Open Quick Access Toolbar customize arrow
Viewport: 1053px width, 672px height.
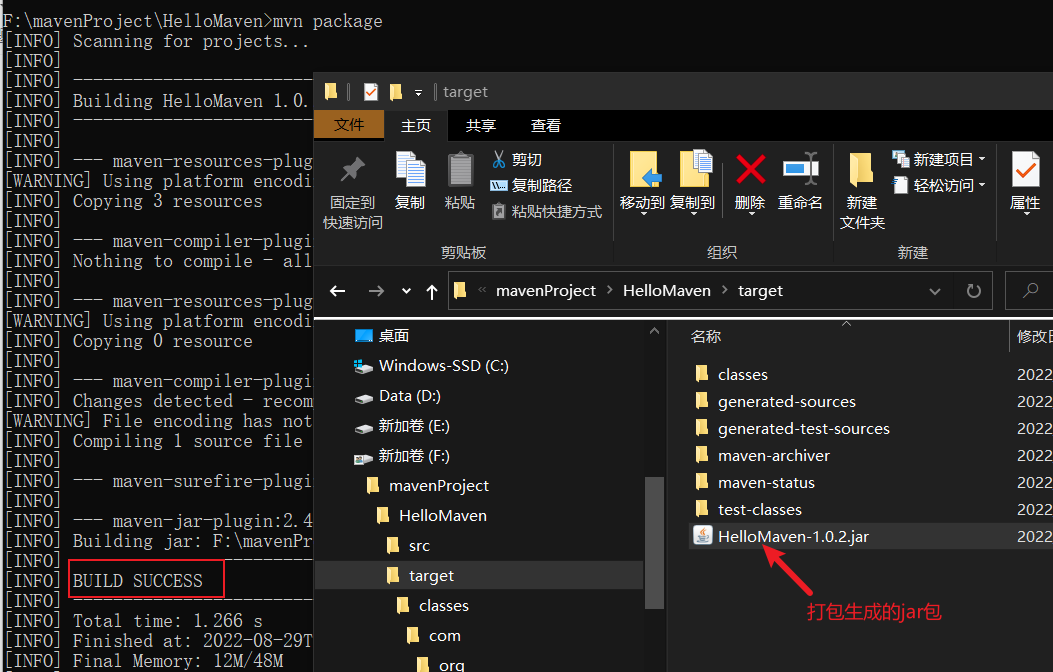click(x=418, y=93)
